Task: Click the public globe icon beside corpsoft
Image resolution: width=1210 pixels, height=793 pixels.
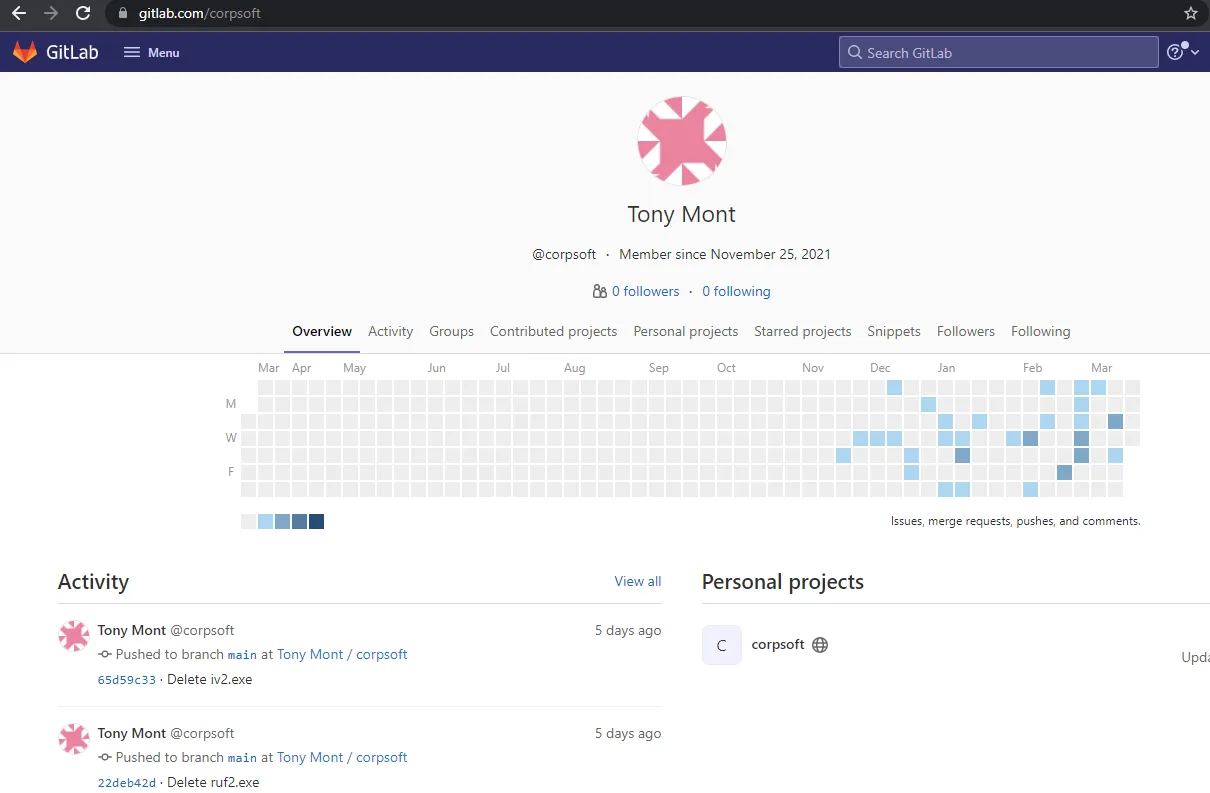Action: [x=820, y=645]
